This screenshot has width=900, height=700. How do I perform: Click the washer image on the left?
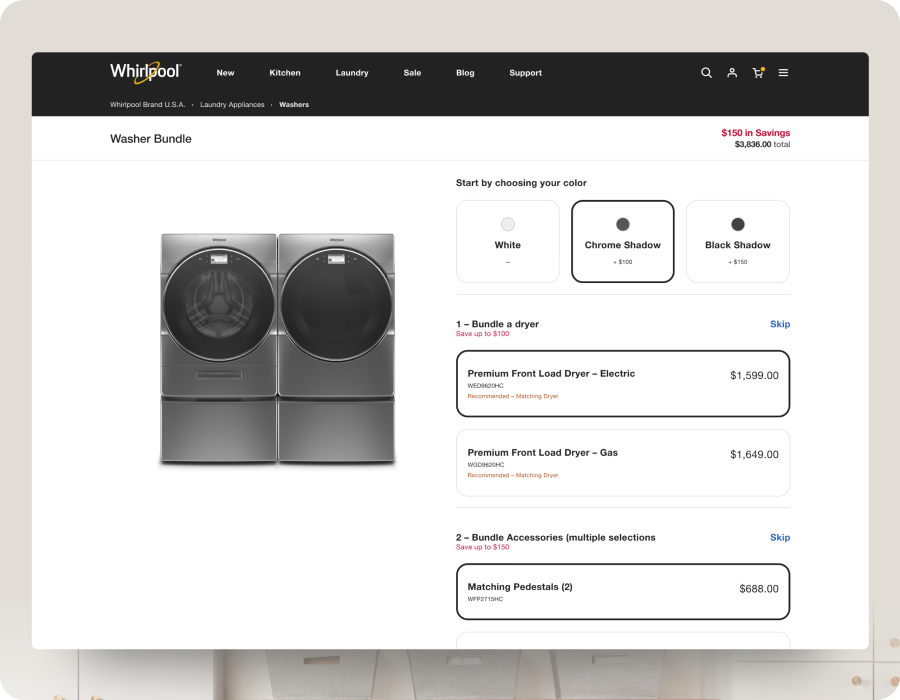pos(218,348)
